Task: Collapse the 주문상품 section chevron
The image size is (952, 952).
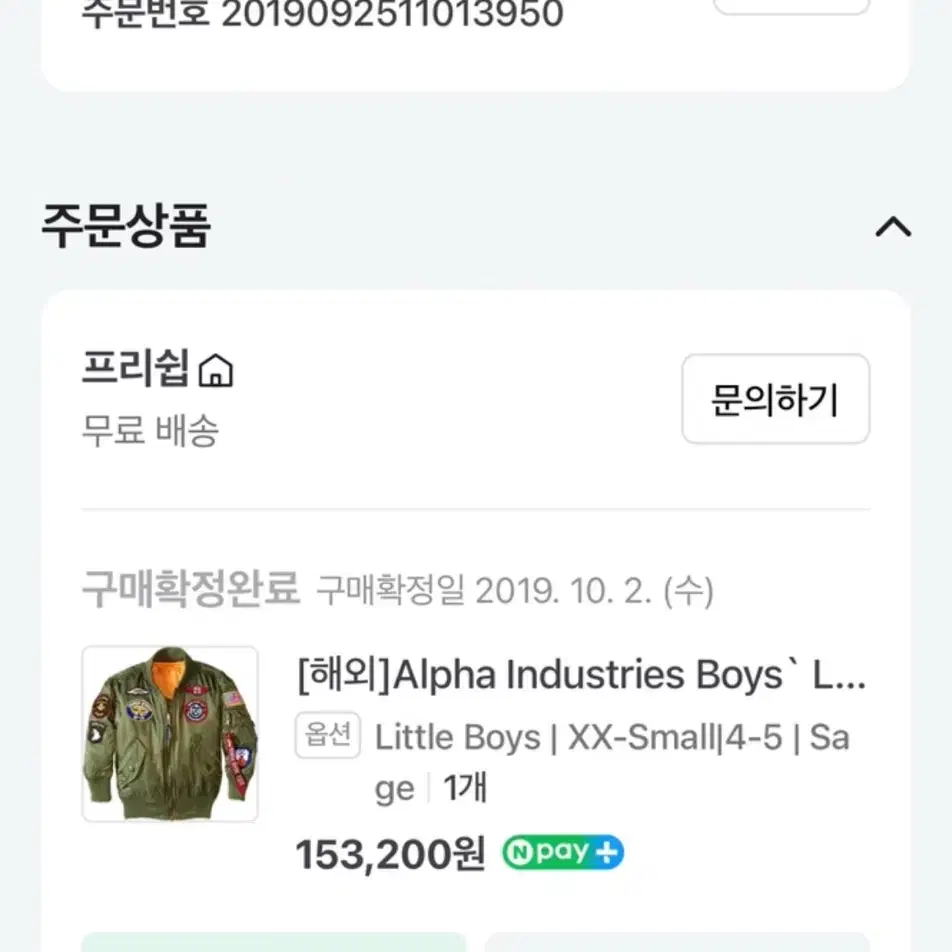Action: (x=892, y=227)
